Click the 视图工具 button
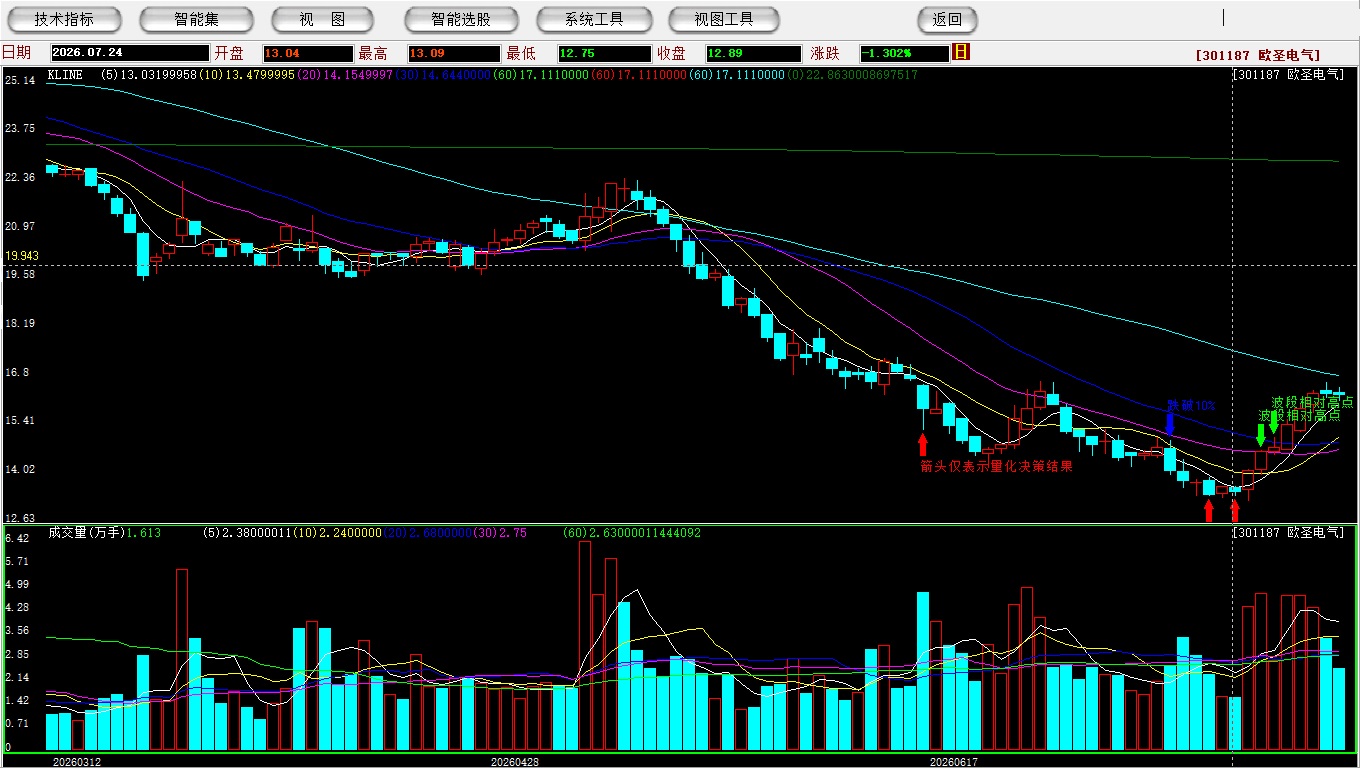This screenshot has width=1360, height=768. 724,19
